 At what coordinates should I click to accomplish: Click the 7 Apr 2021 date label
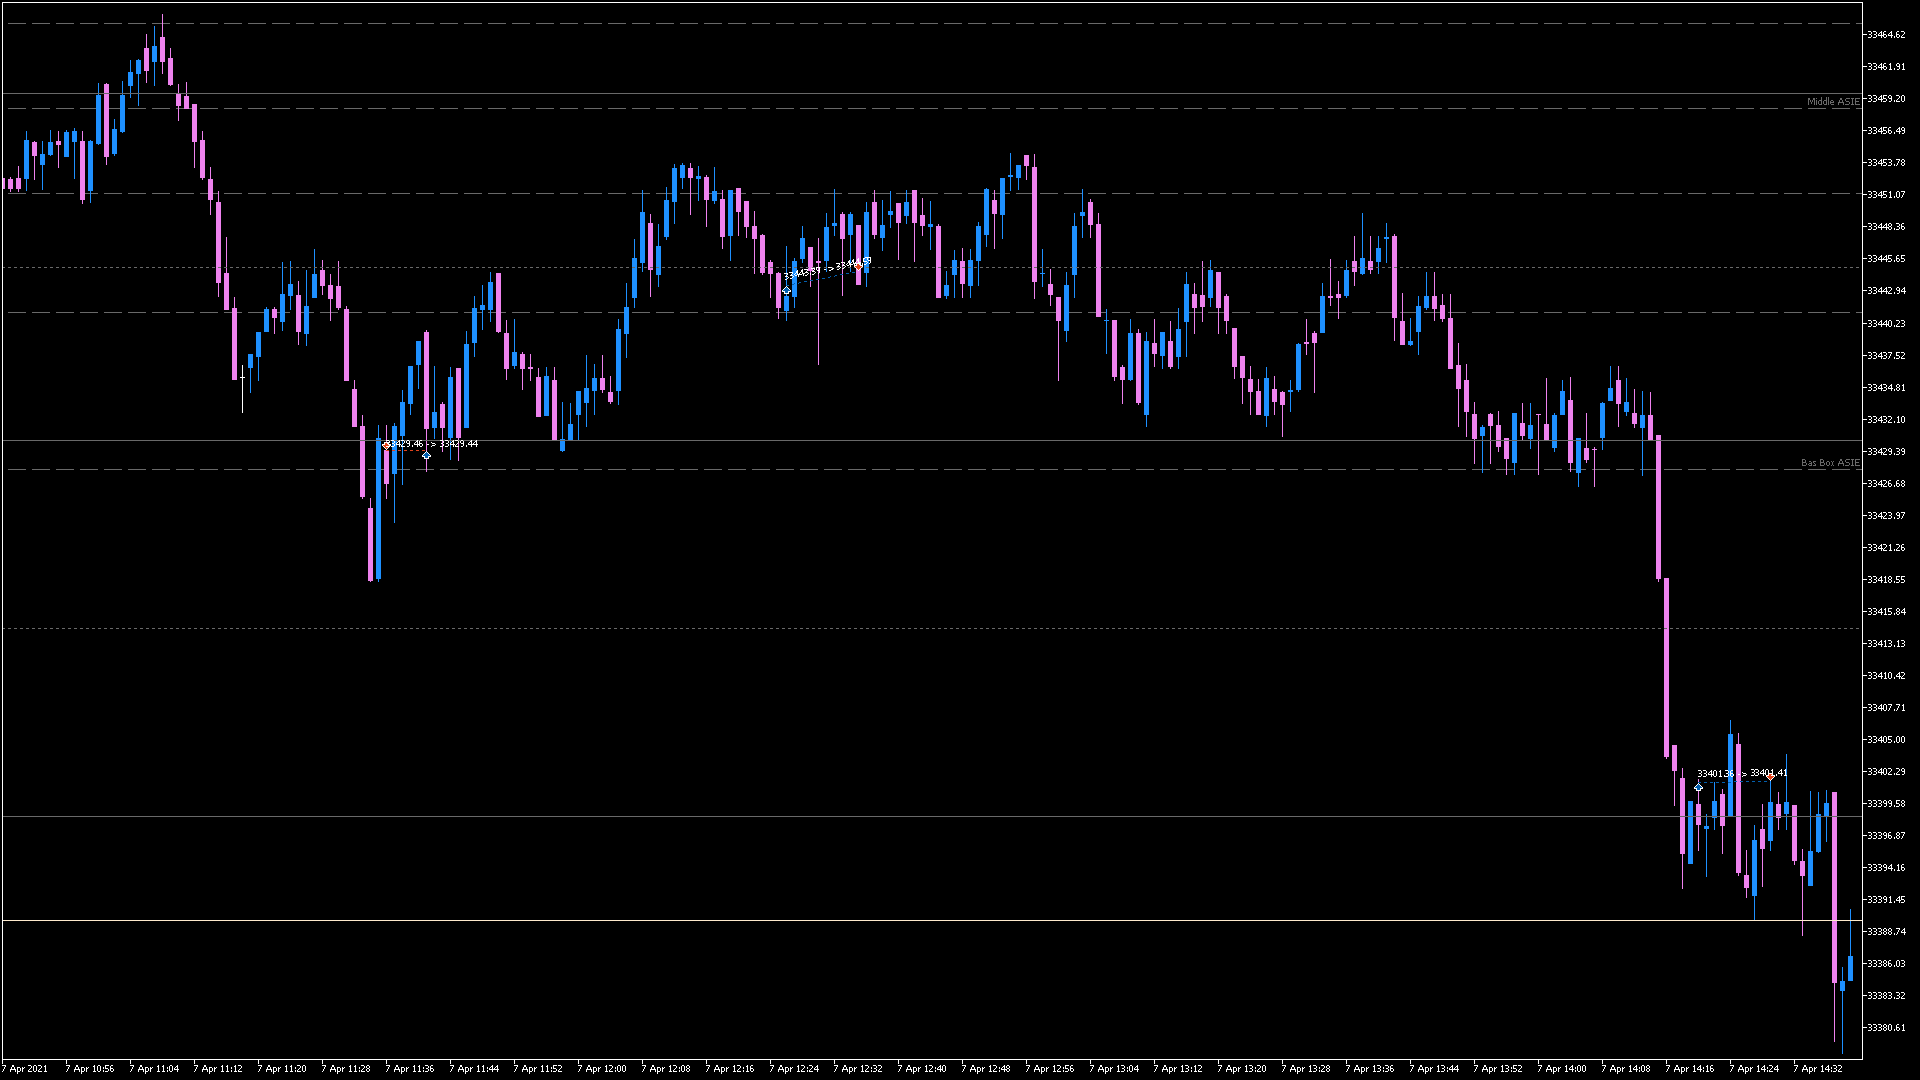tap(26, 1069)
